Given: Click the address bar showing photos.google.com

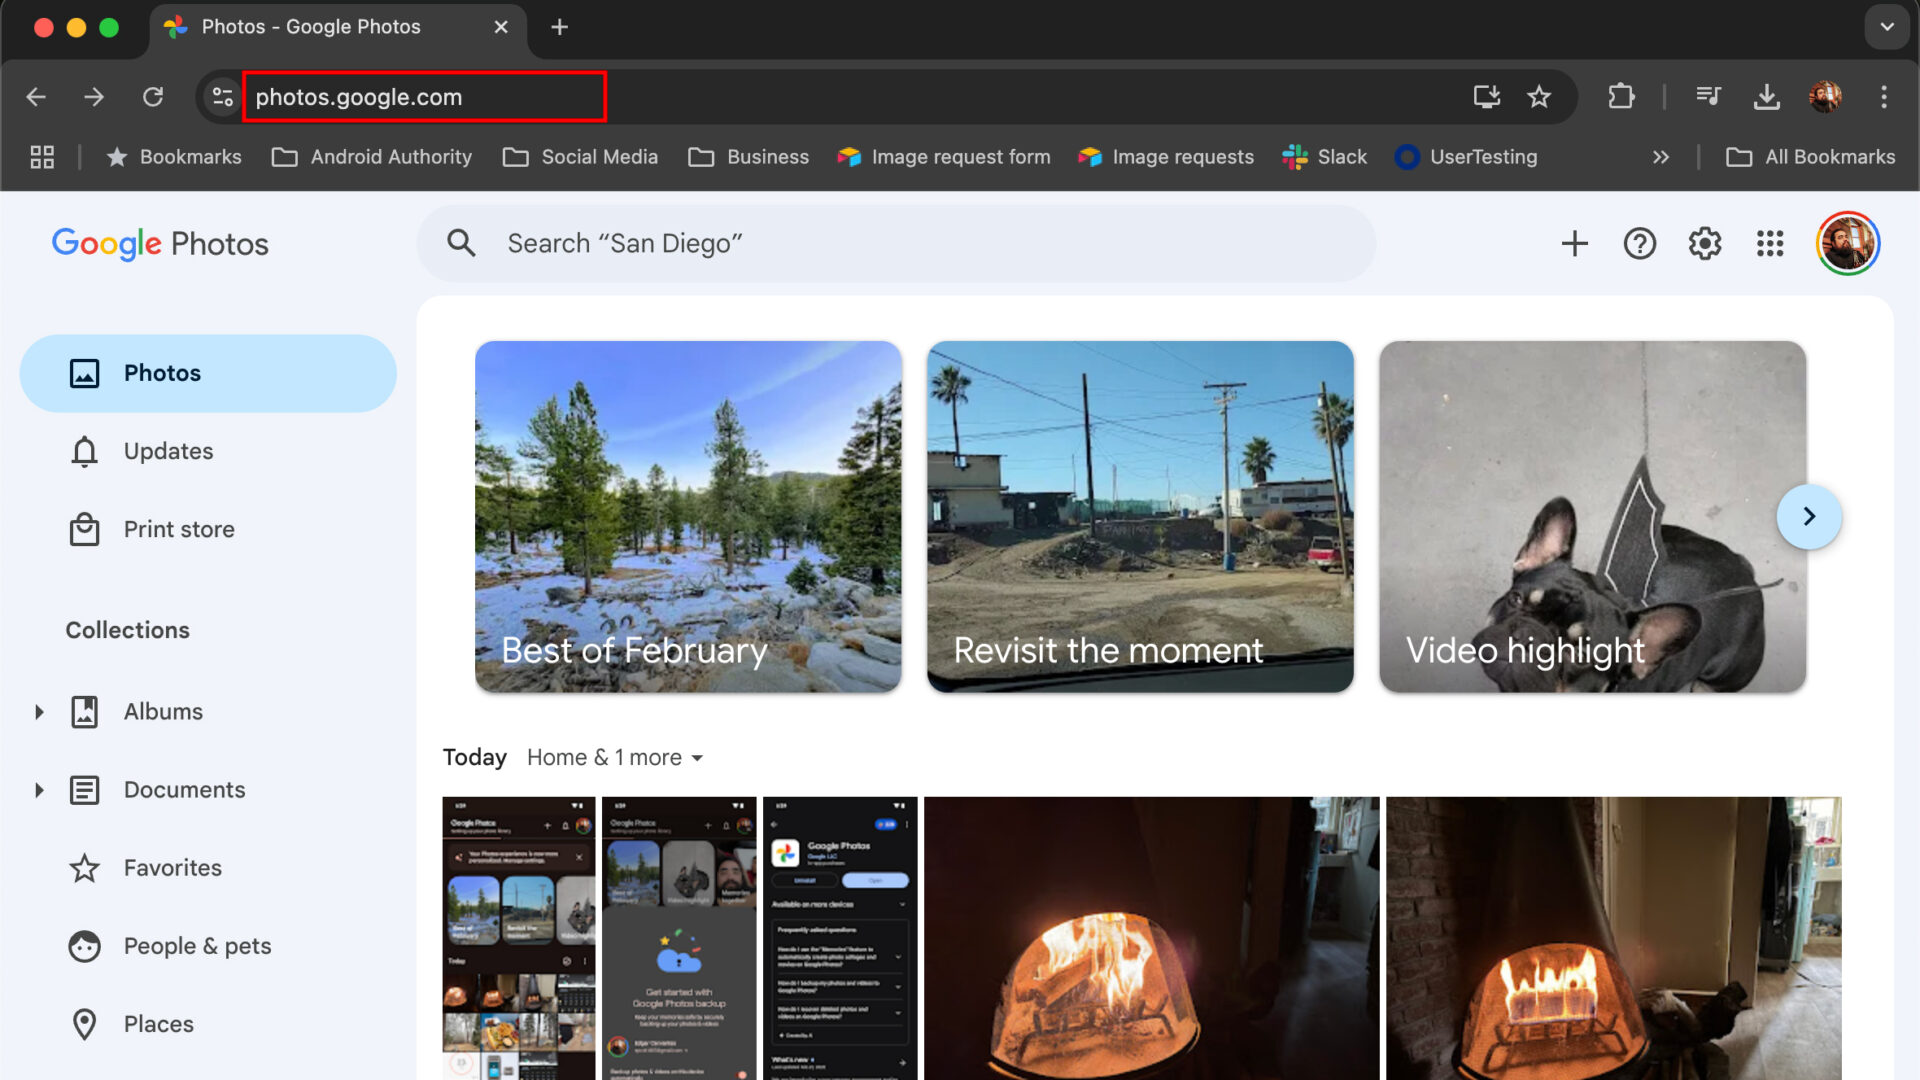Looking at the screenshot, I should (424, 97).
